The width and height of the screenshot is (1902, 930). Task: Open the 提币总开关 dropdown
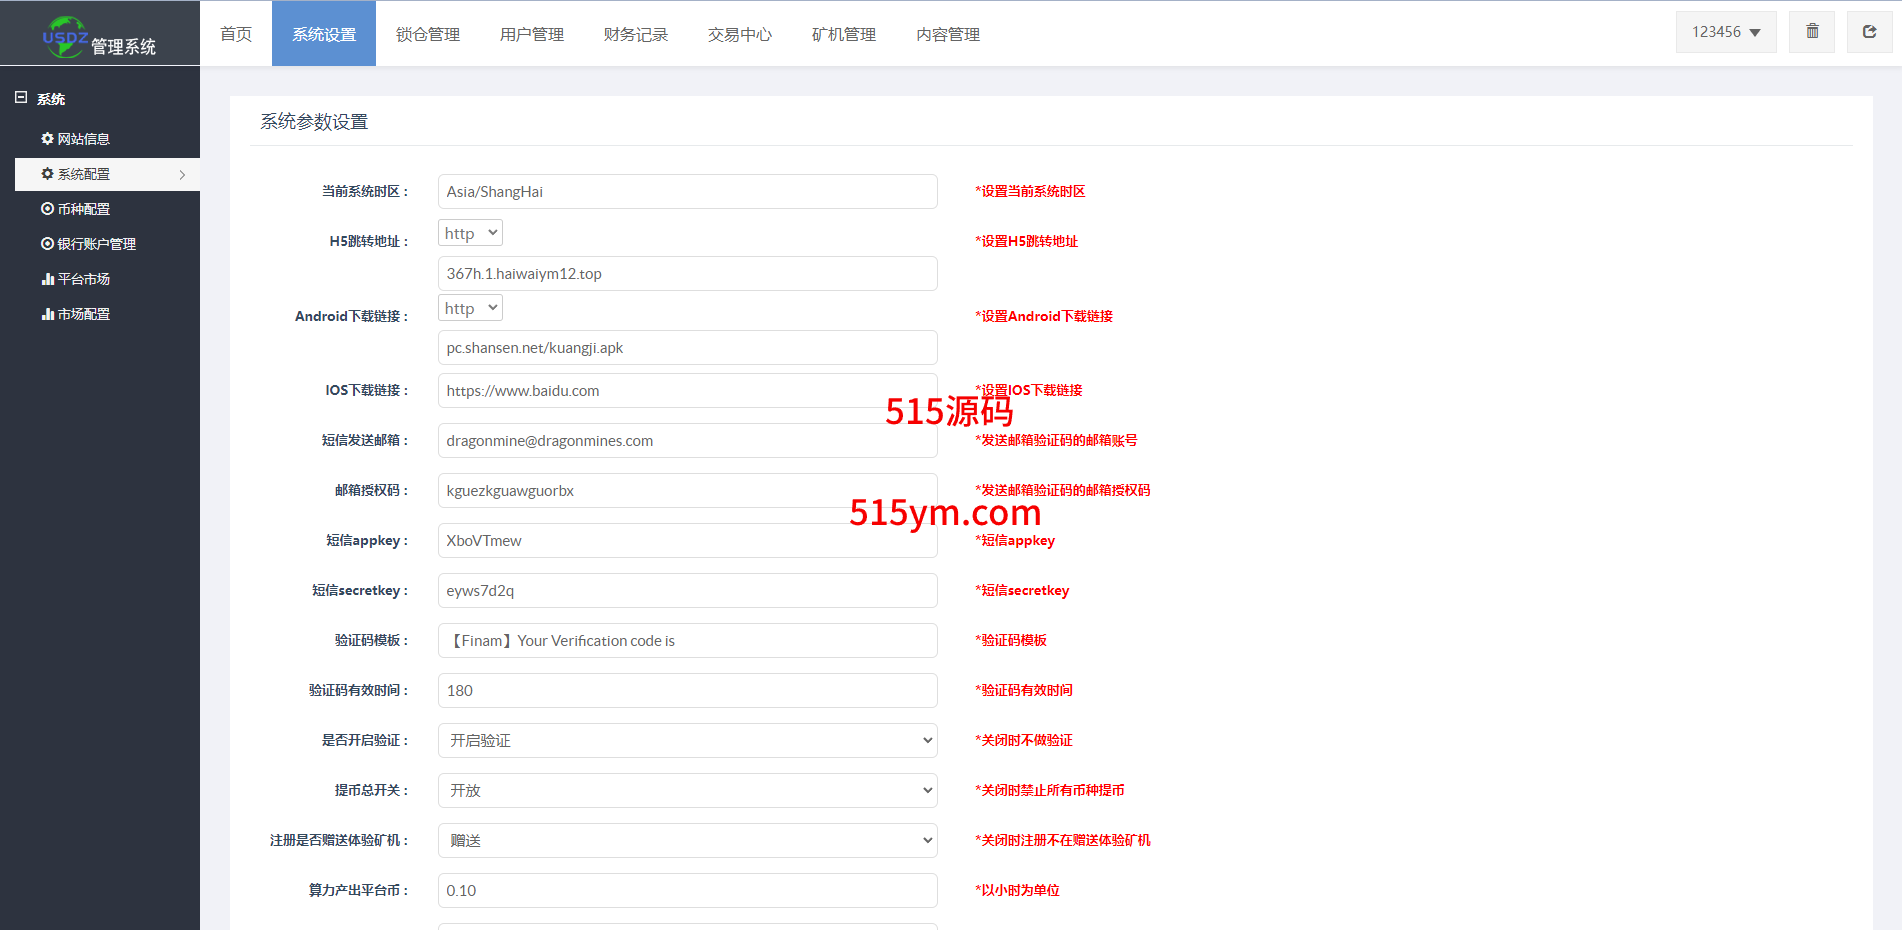[x=687, y=790]
